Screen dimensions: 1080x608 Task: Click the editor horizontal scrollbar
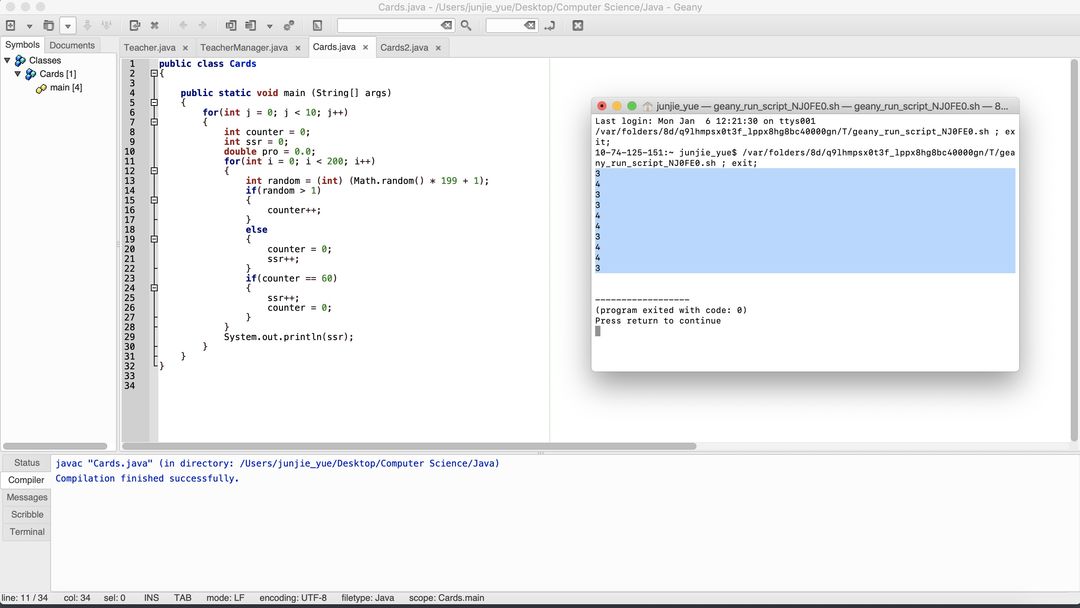[409, 446]
